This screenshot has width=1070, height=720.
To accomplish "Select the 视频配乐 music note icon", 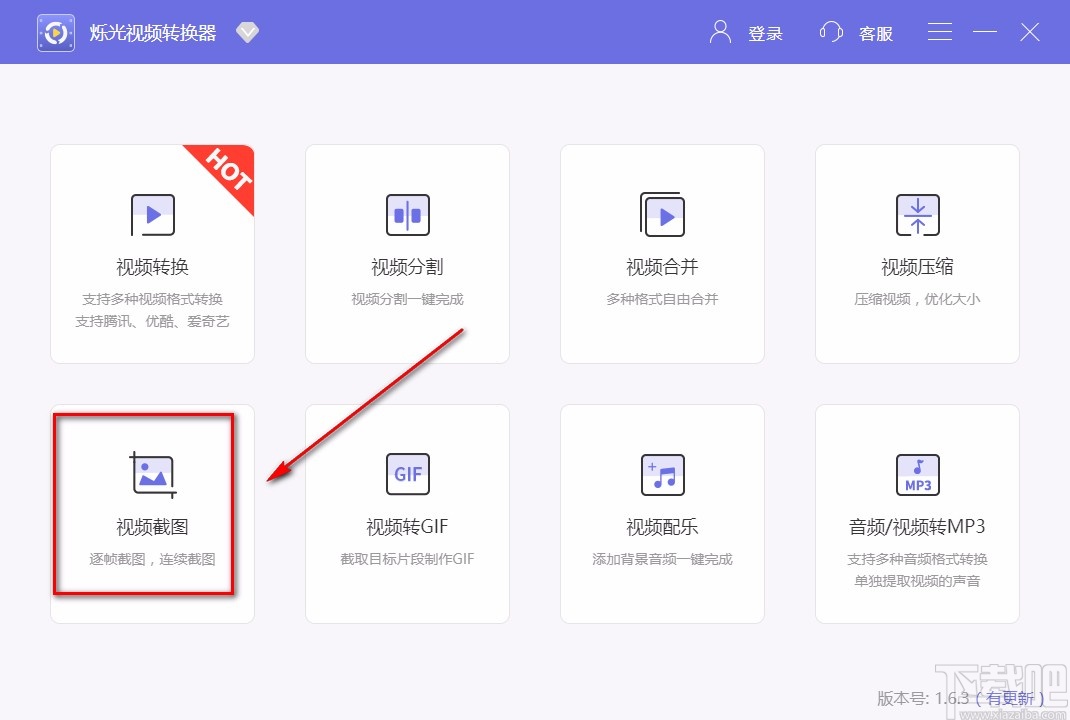I will (662, 474).
